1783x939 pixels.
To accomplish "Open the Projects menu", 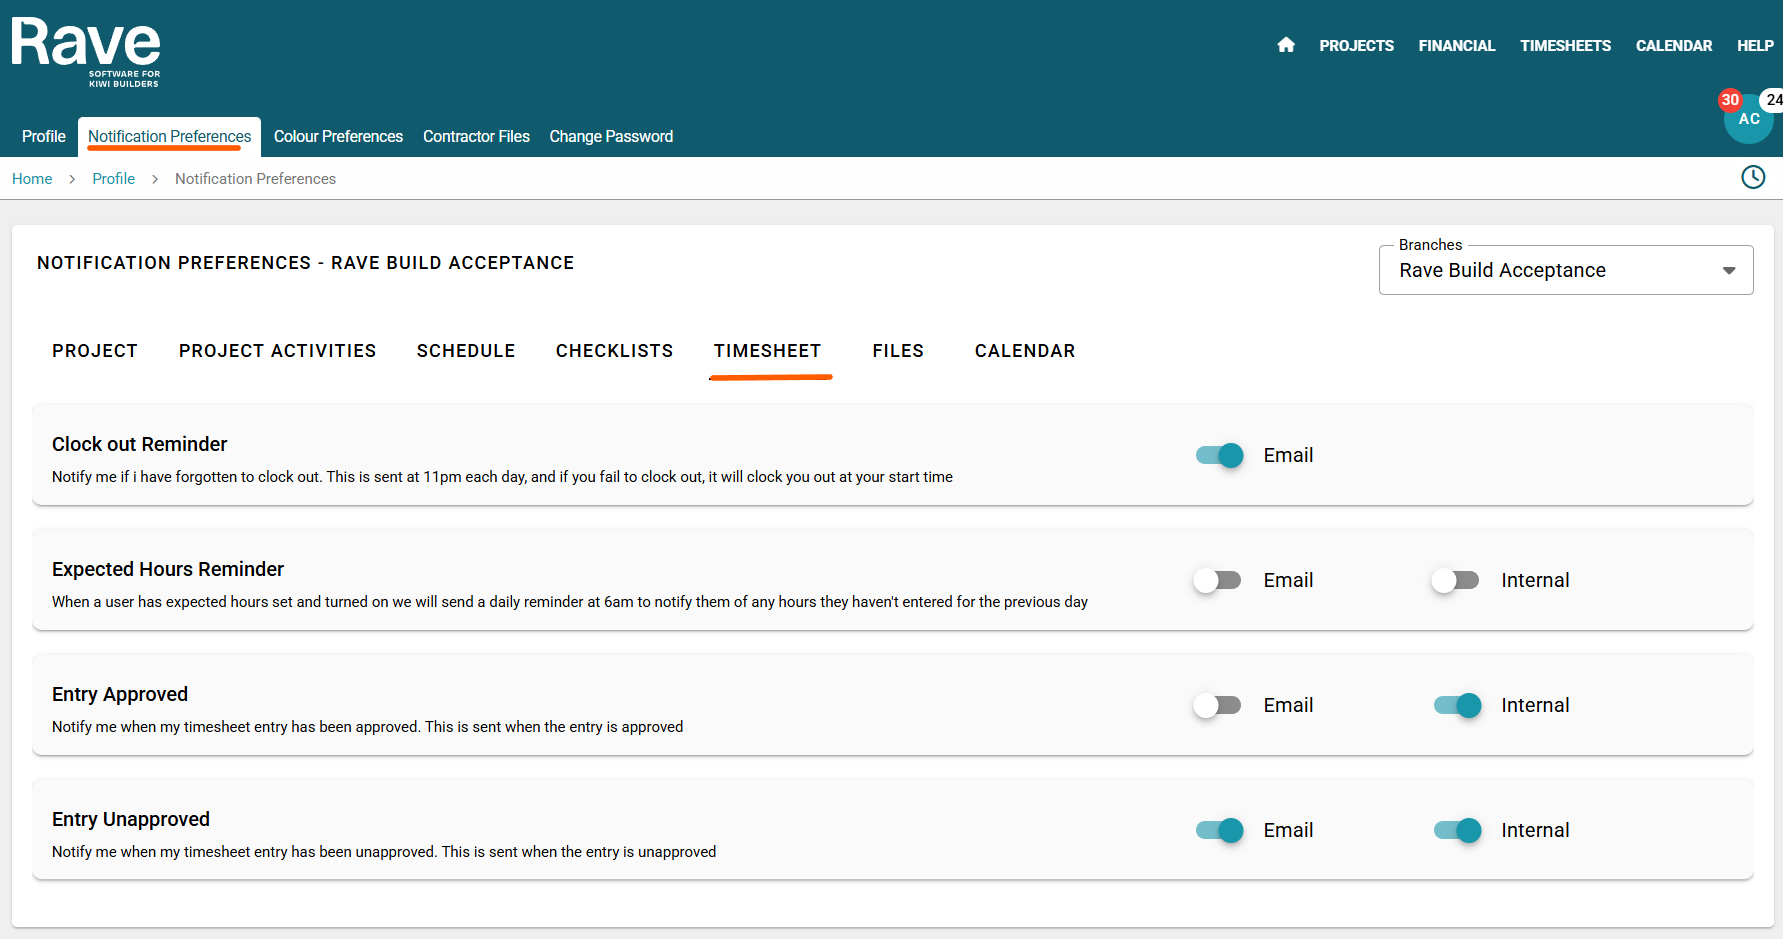I will coord(1356,45).
